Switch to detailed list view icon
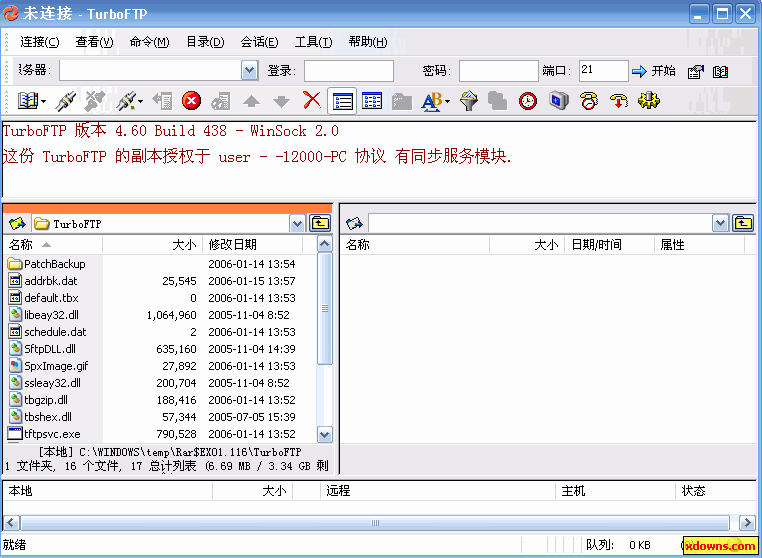762x558 pixels. (342, 101)
